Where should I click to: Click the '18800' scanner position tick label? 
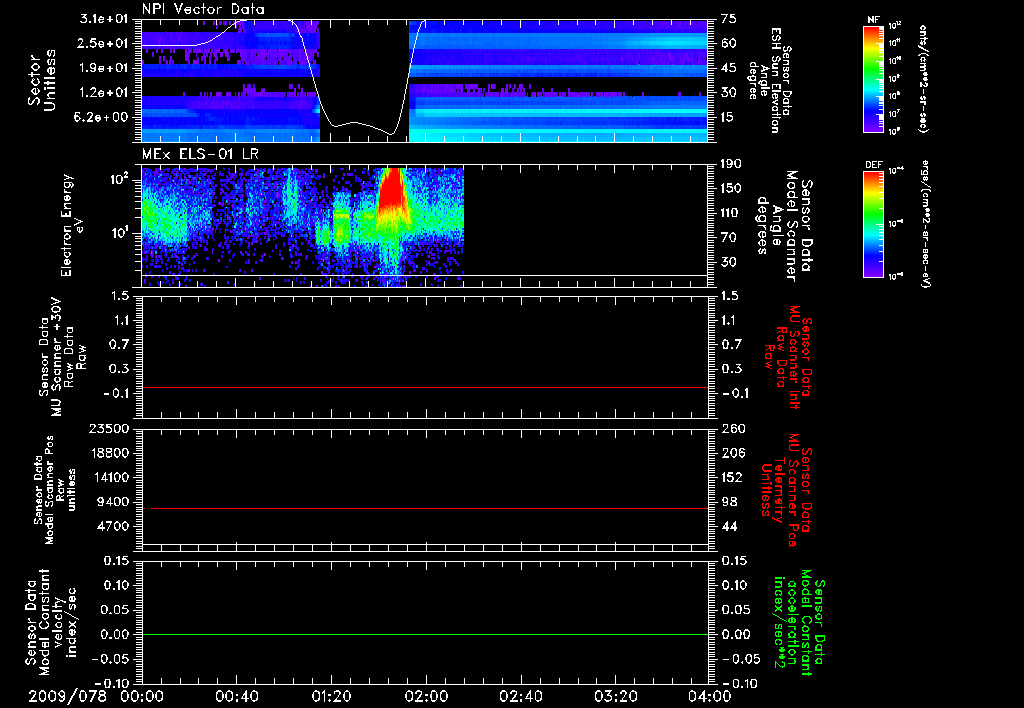pyautogui.click(x=109, y=453)
